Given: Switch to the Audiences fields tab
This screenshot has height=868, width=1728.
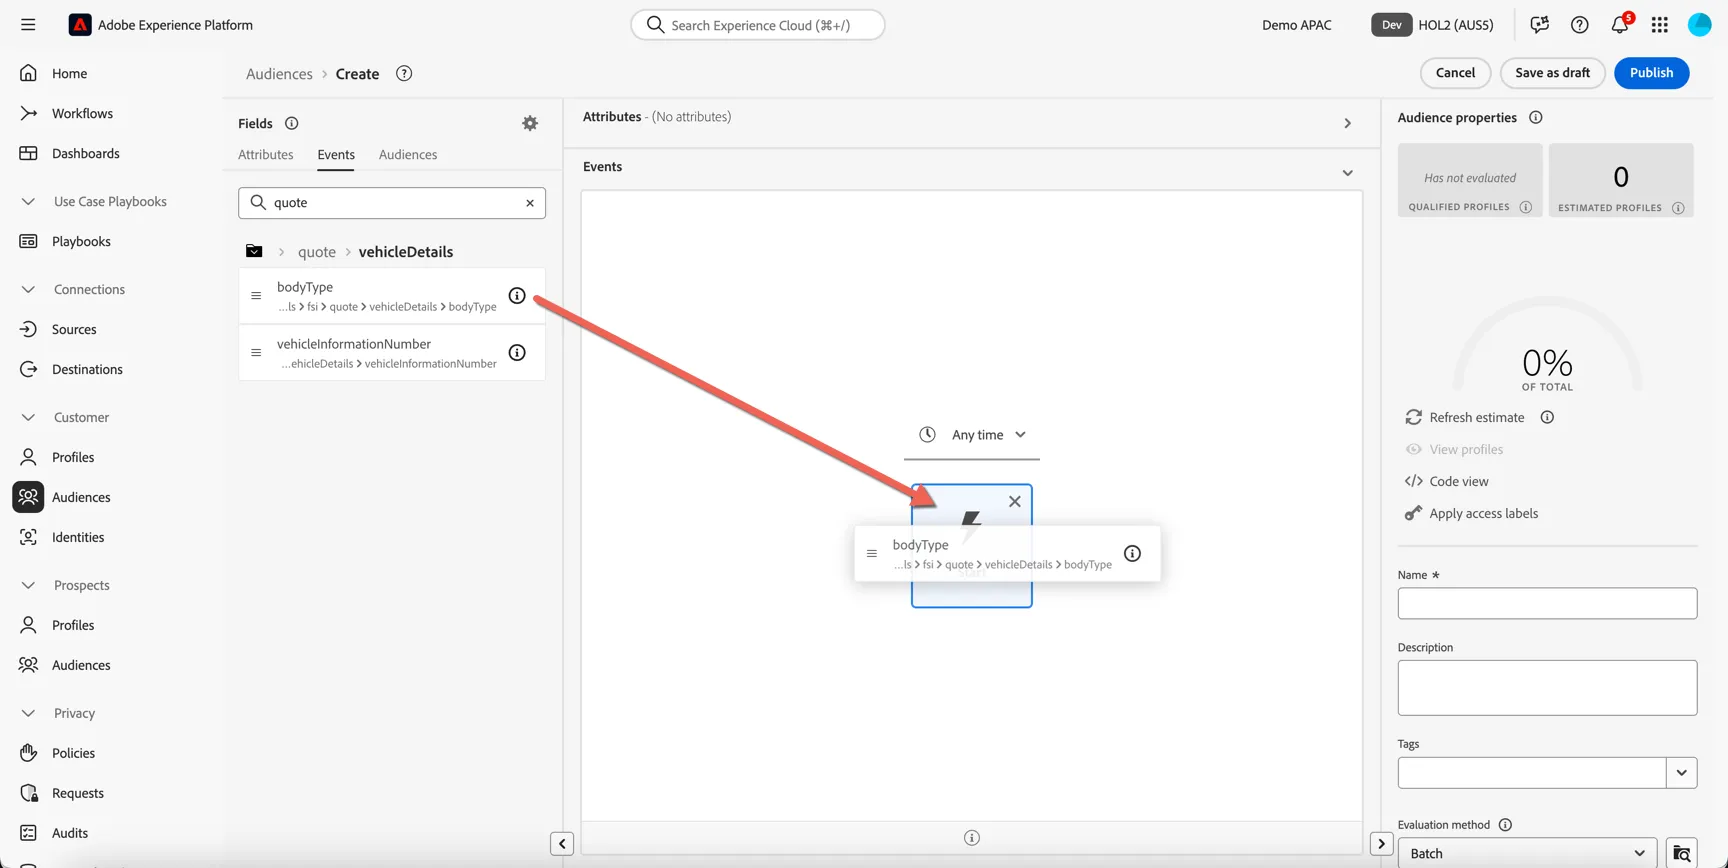Looking at the screenshot, I should pos(408,155).
